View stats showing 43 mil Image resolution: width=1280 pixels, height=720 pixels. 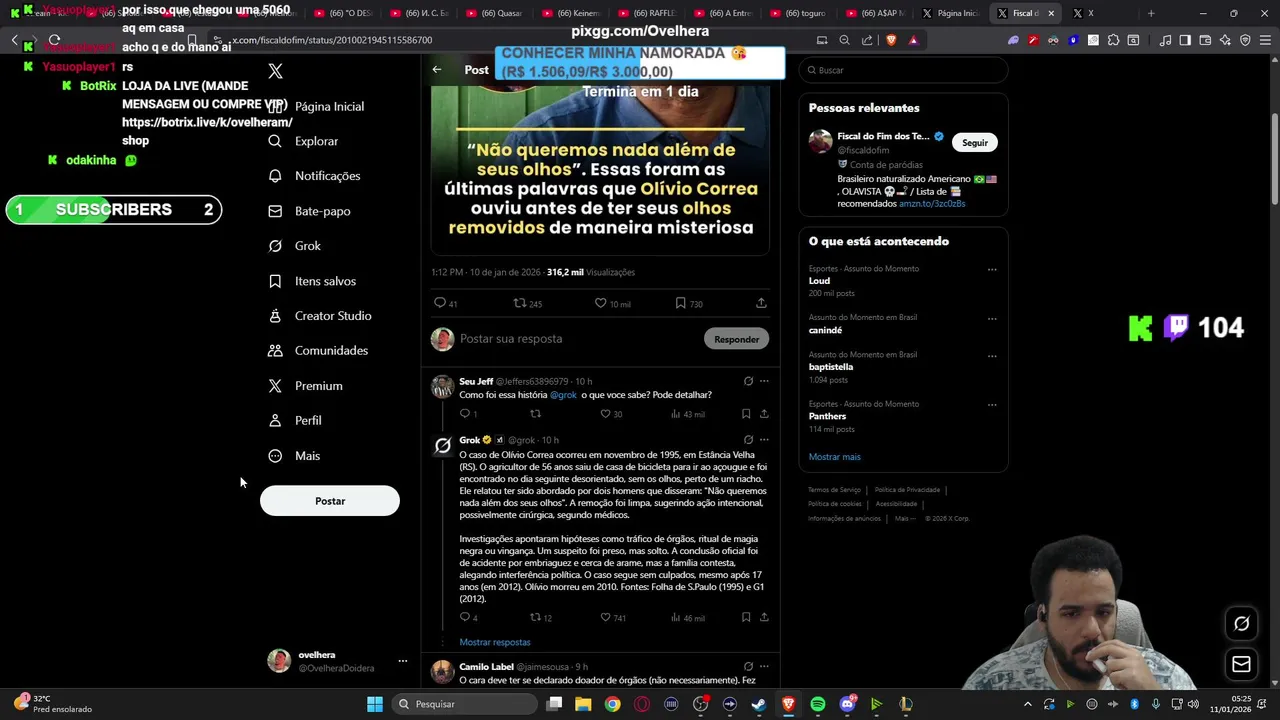688,414
